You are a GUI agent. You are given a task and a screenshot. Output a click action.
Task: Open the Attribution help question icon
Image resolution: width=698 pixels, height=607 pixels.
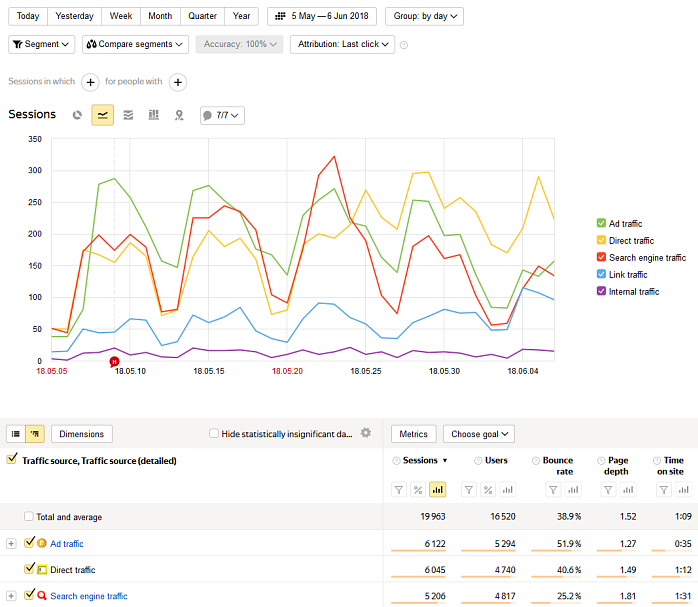pos(404,45)
